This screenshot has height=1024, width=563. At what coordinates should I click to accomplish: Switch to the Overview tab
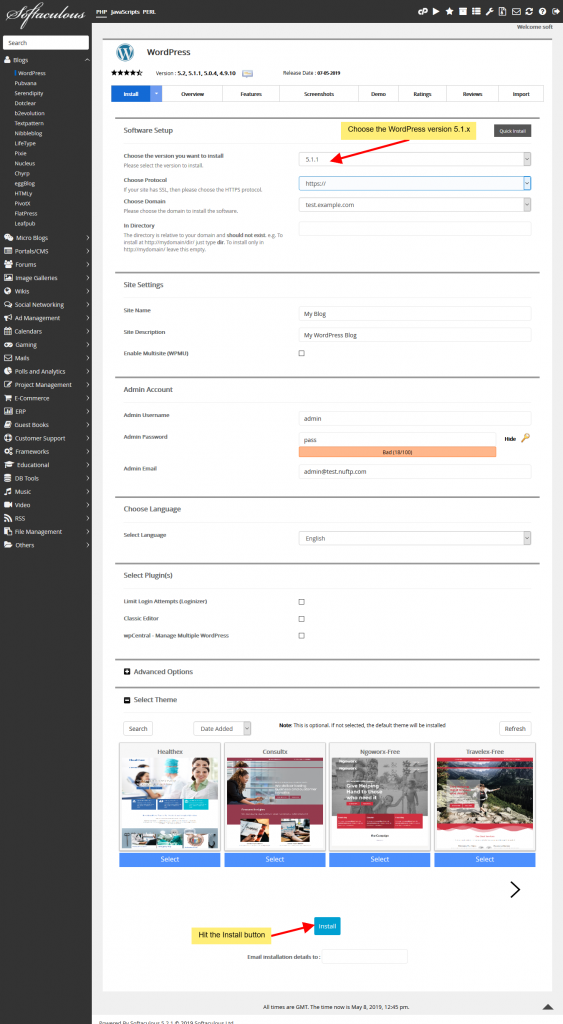pyautogui.click(x=193, y=94)
